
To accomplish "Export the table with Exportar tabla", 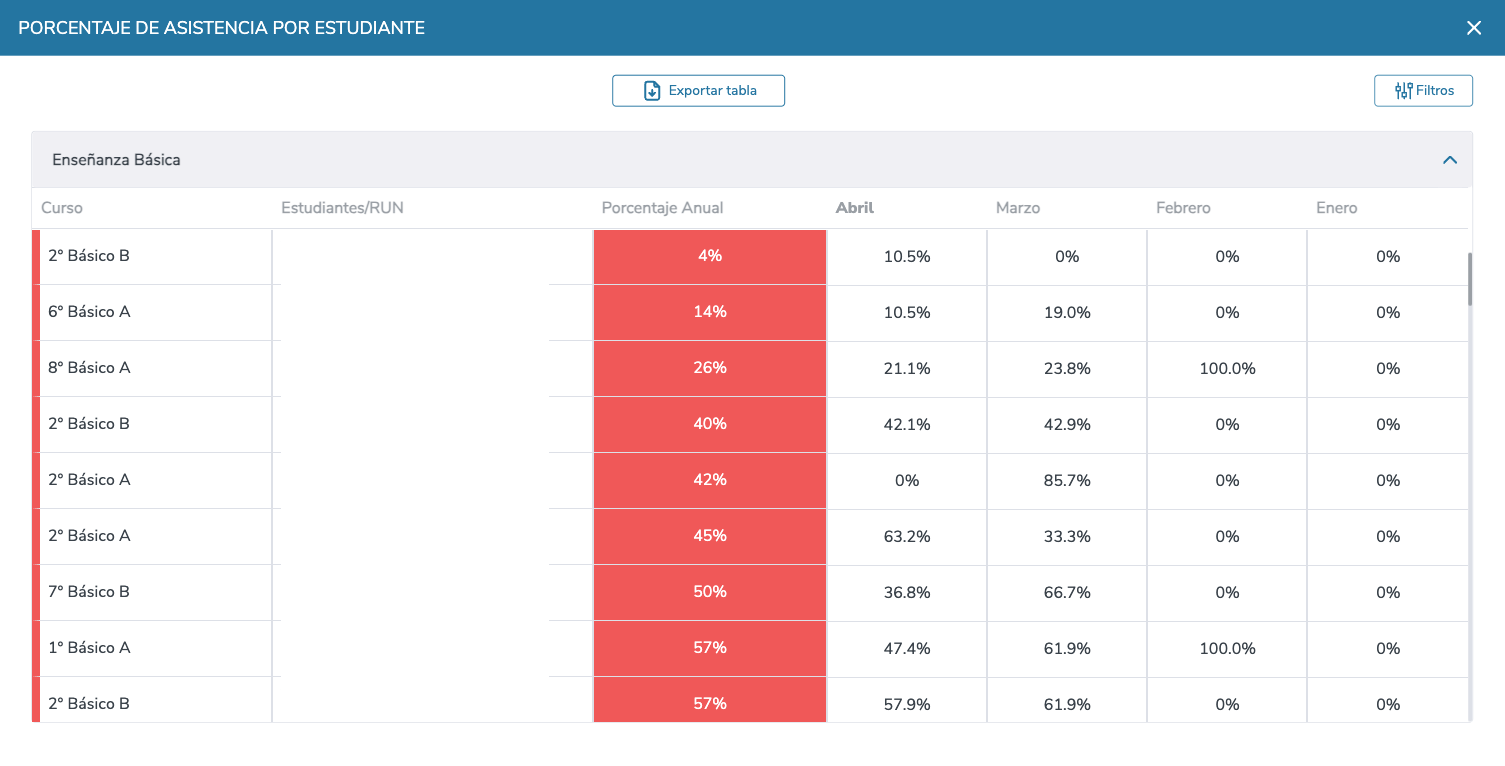I will pos(698,91).
